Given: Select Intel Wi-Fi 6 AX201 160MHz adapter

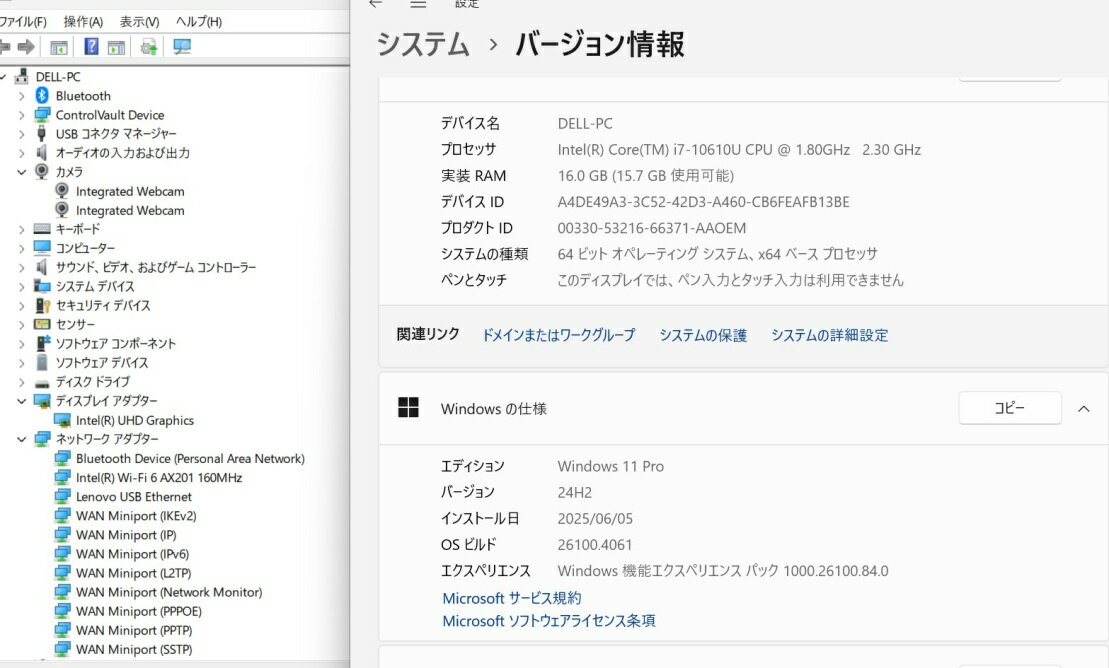Looking at the screenshot, I should pos(158,478).
